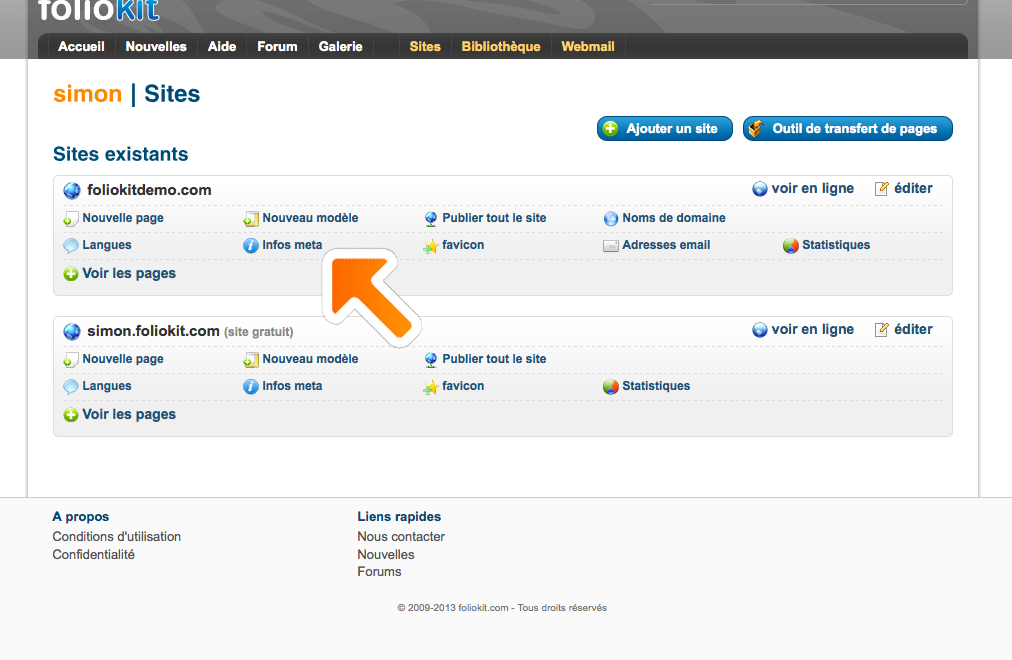The height and width of the screenshot is (660, 1012).
Task: Open Nouvelles link in footer
Action: (386, 555)
